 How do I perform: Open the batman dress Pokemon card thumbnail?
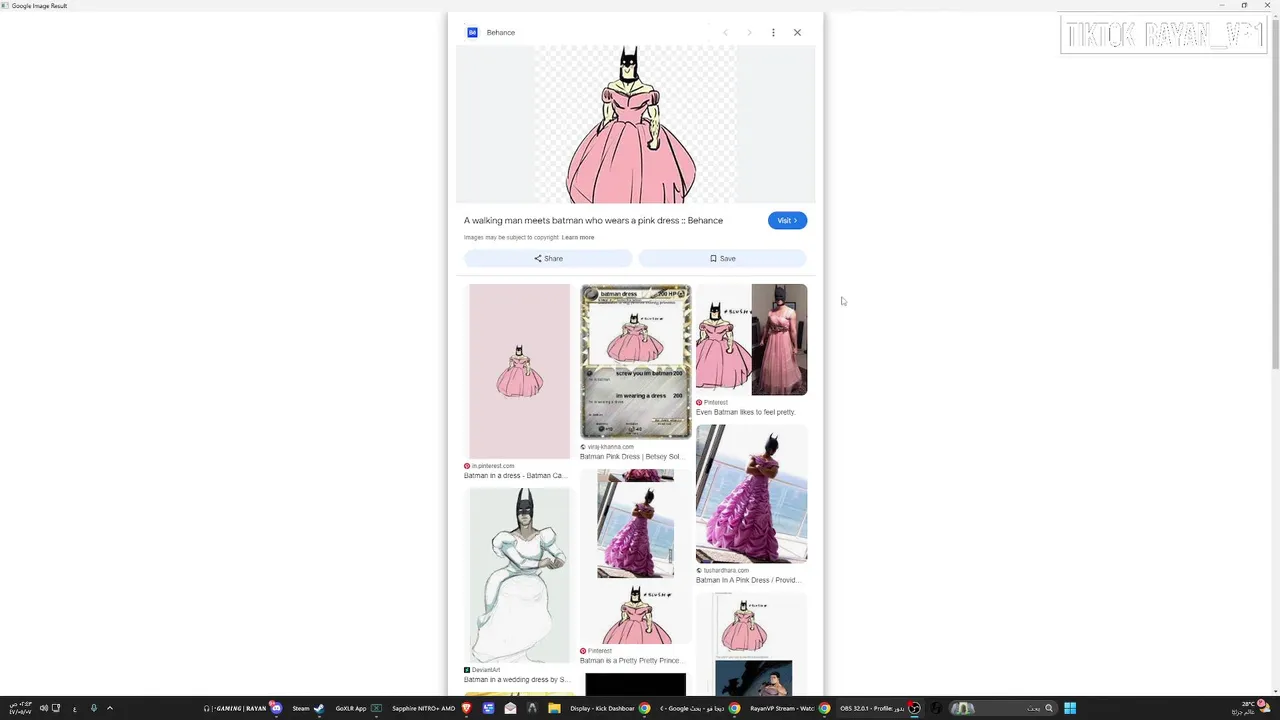coord(636,361)
